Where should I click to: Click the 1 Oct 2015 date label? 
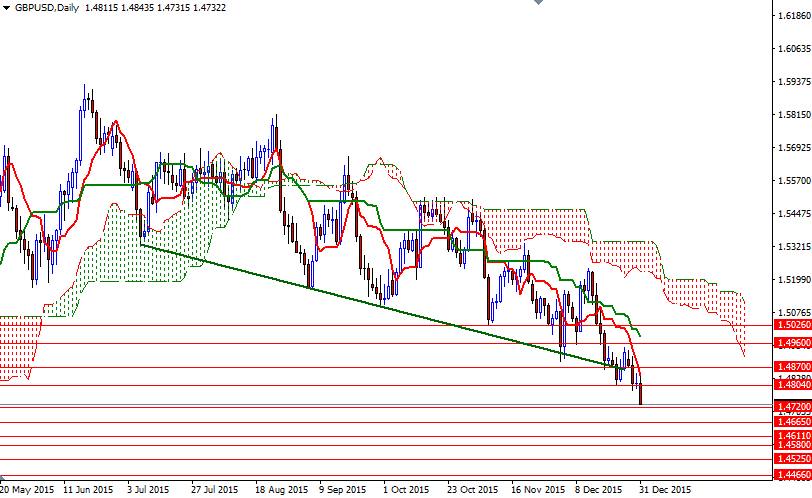coord(406,490)
